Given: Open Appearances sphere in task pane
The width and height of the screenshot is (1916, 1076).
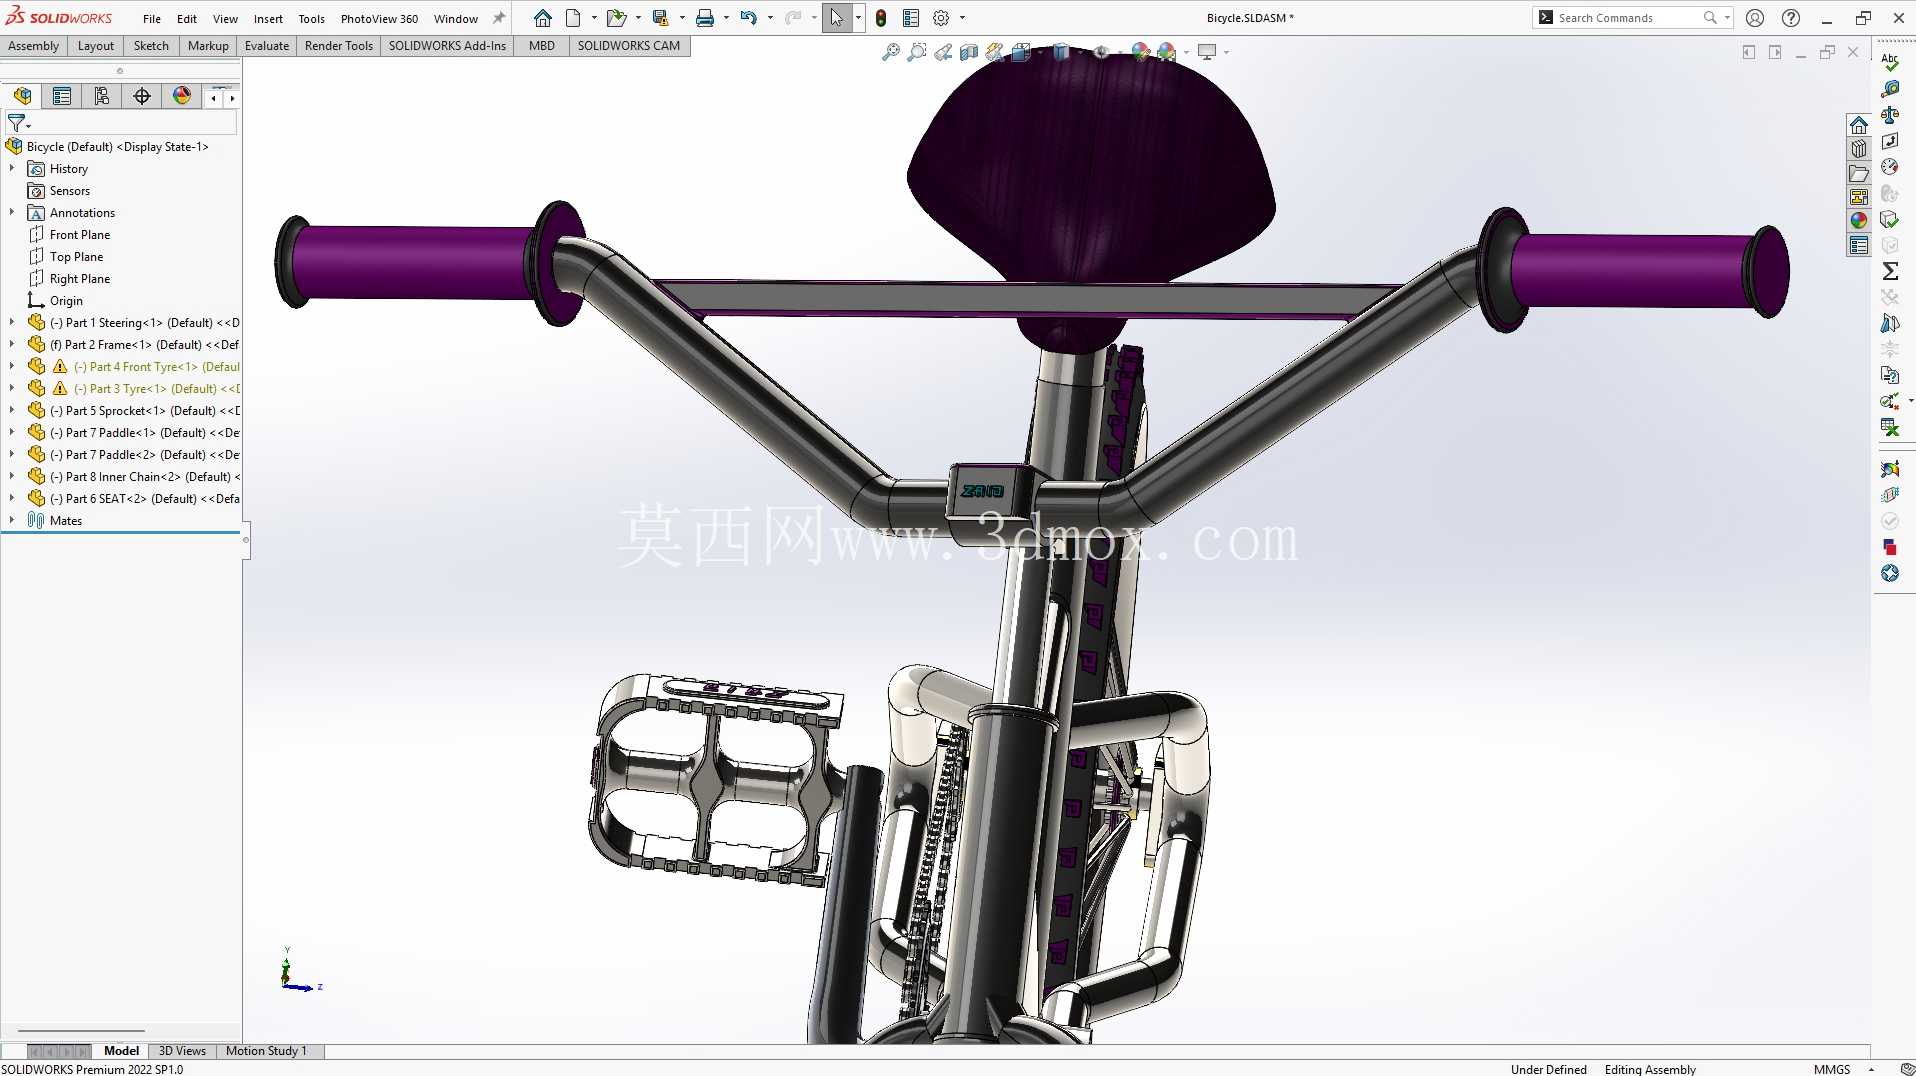Looking at the screenshot, I should (1859, 221).
